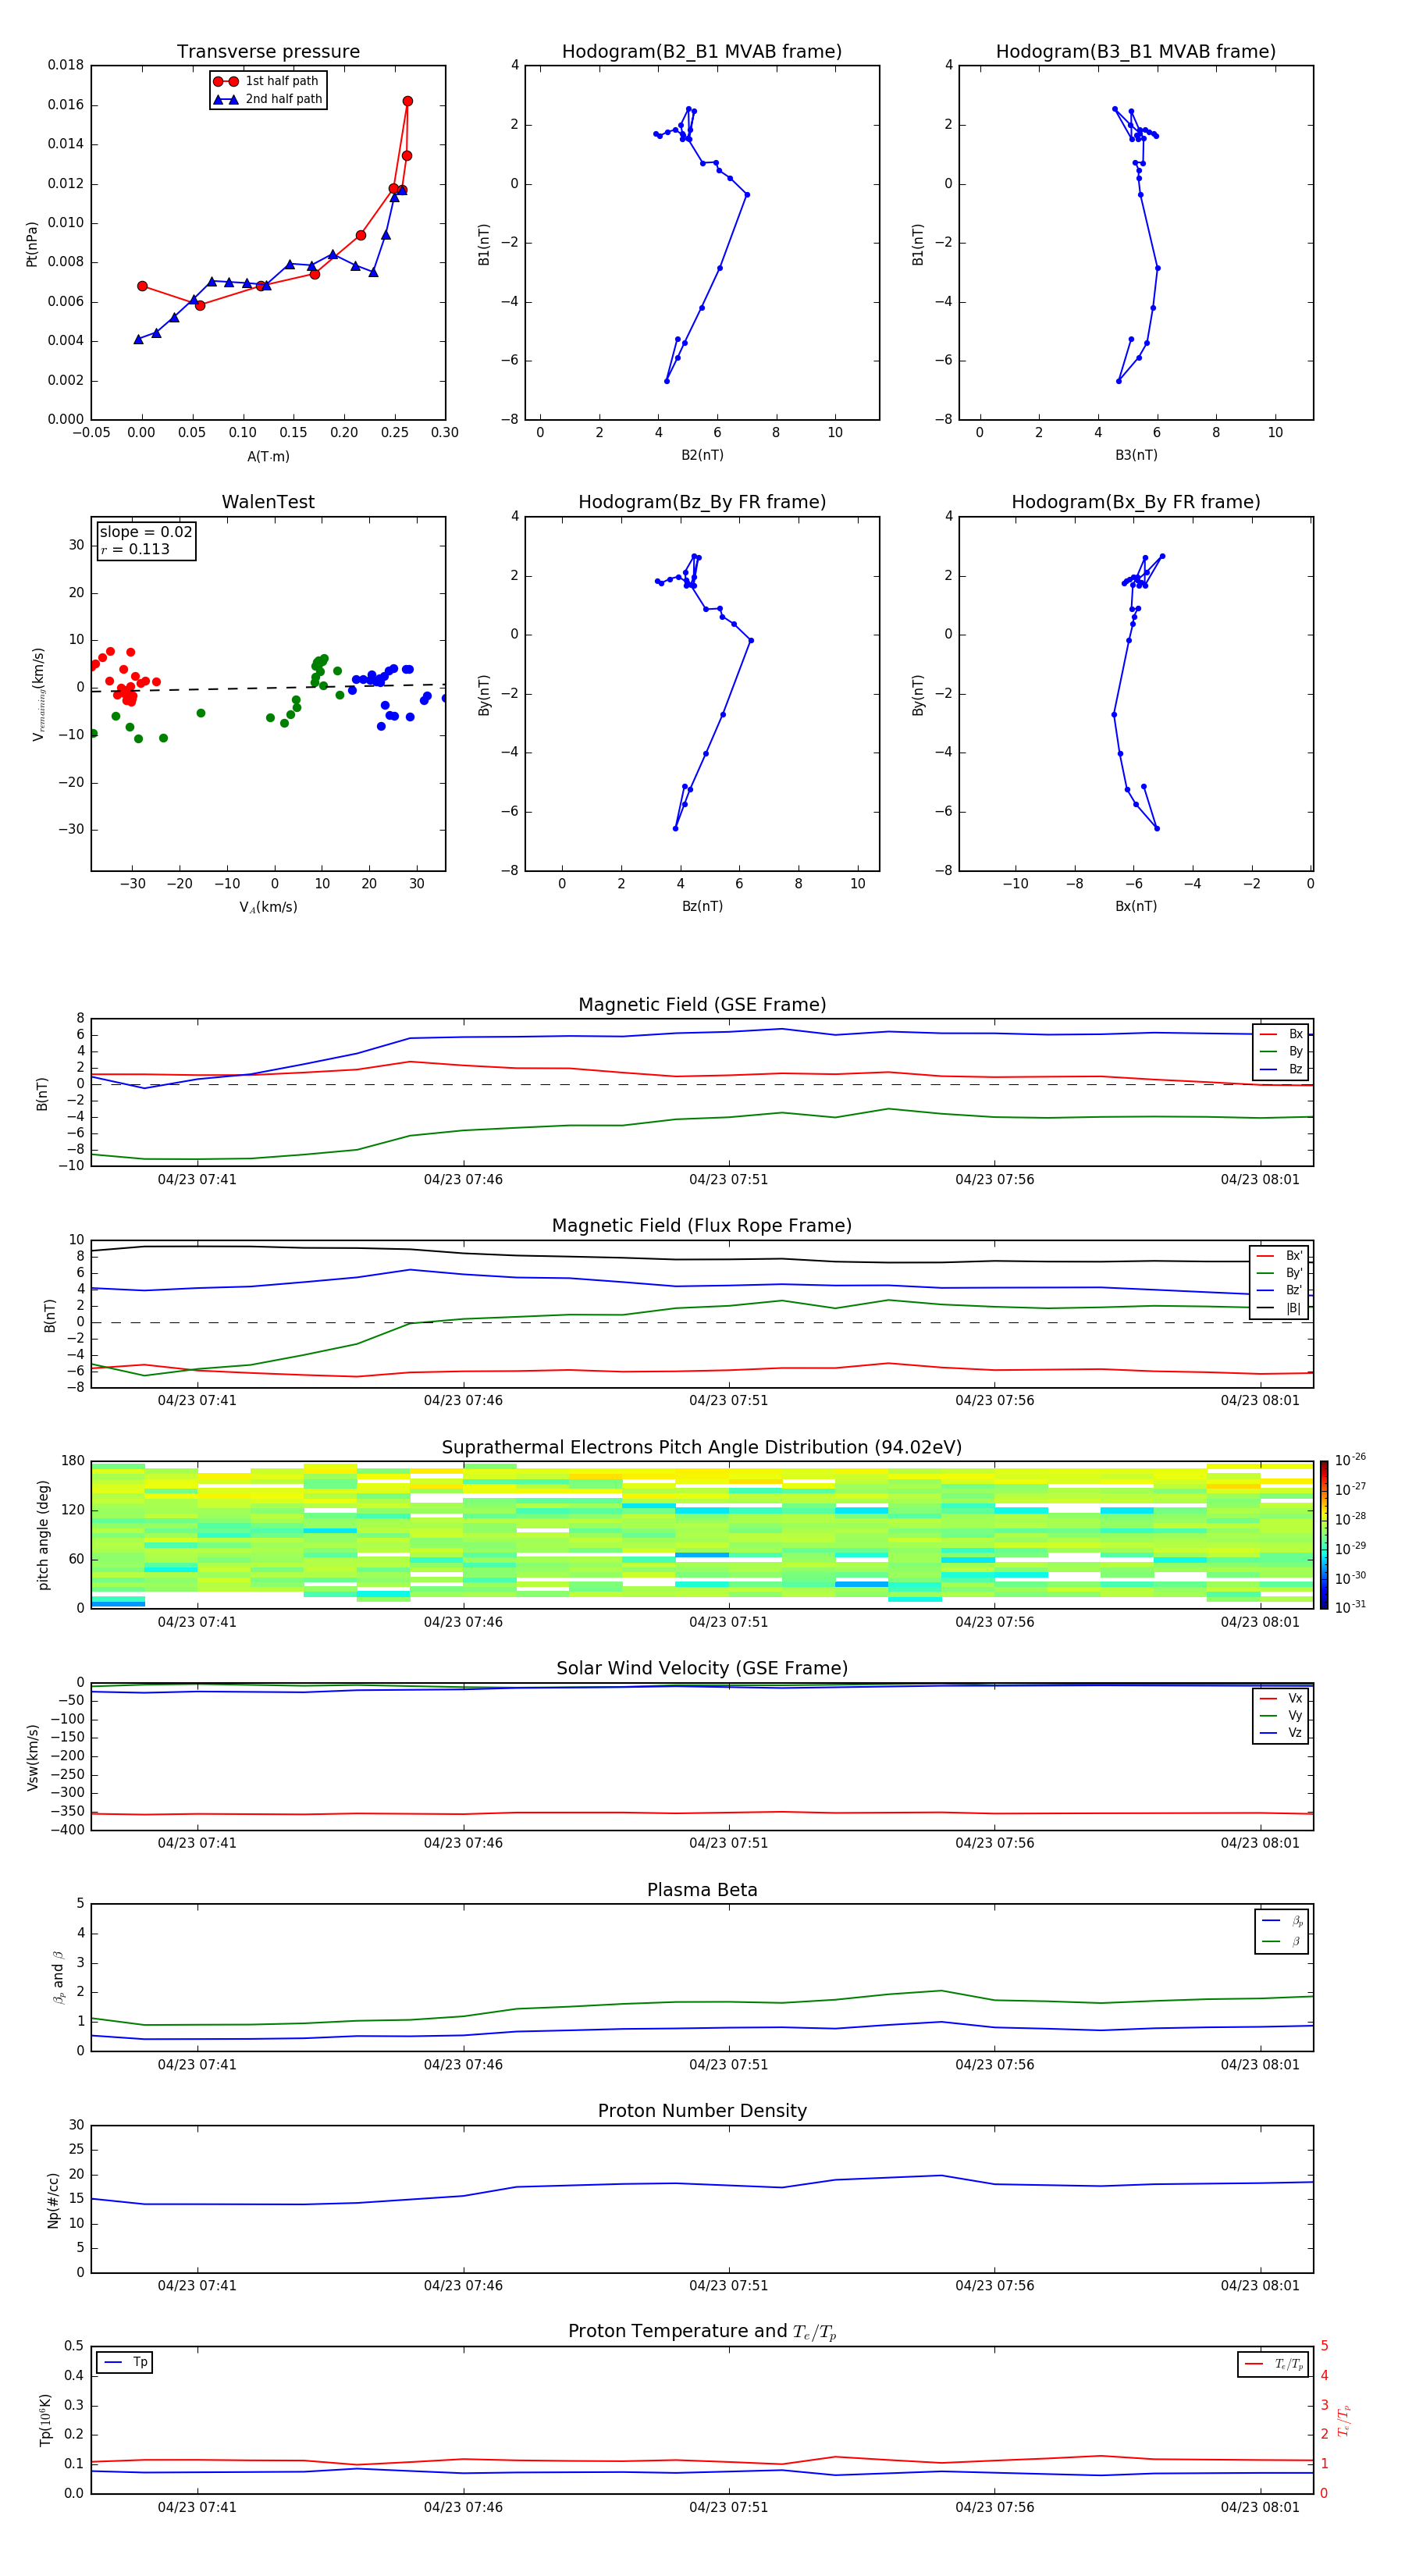
Task: Click the Suprathermal Electrons Pitch Angle title
Action: point(702,1447)
